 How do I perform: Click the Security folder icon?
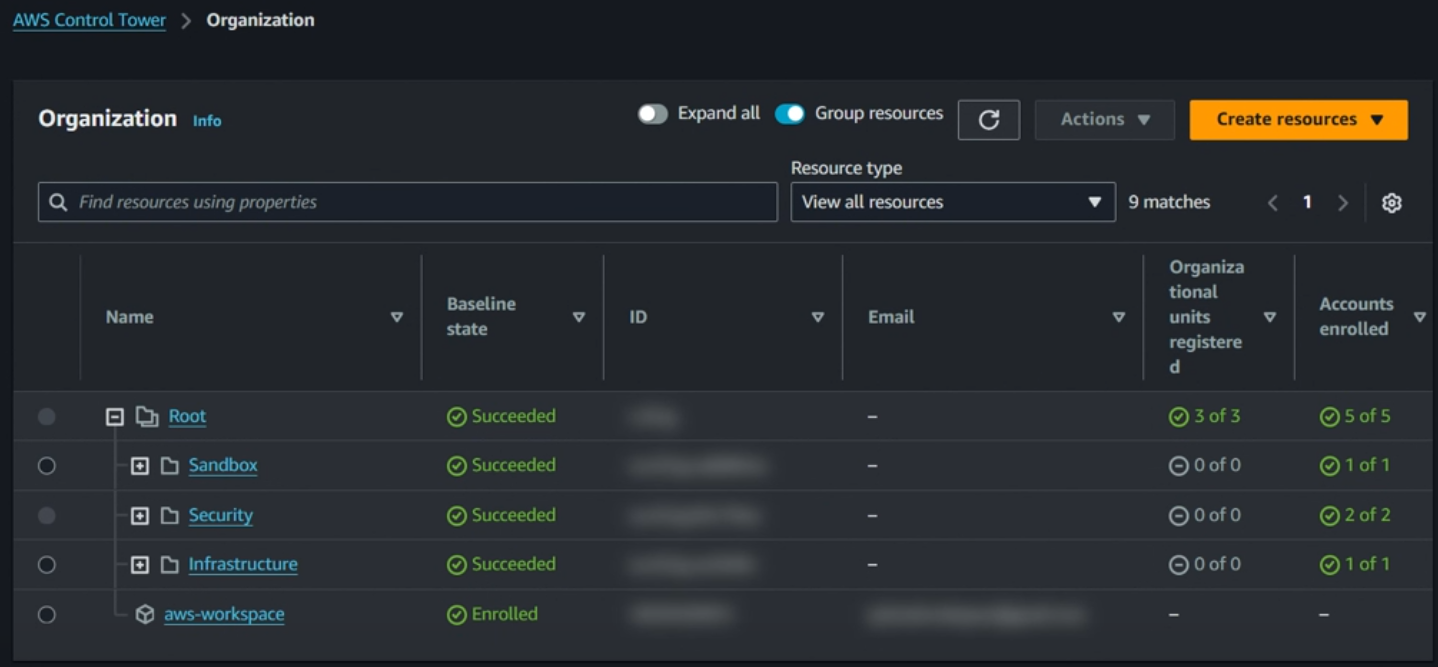click(170, 516)
